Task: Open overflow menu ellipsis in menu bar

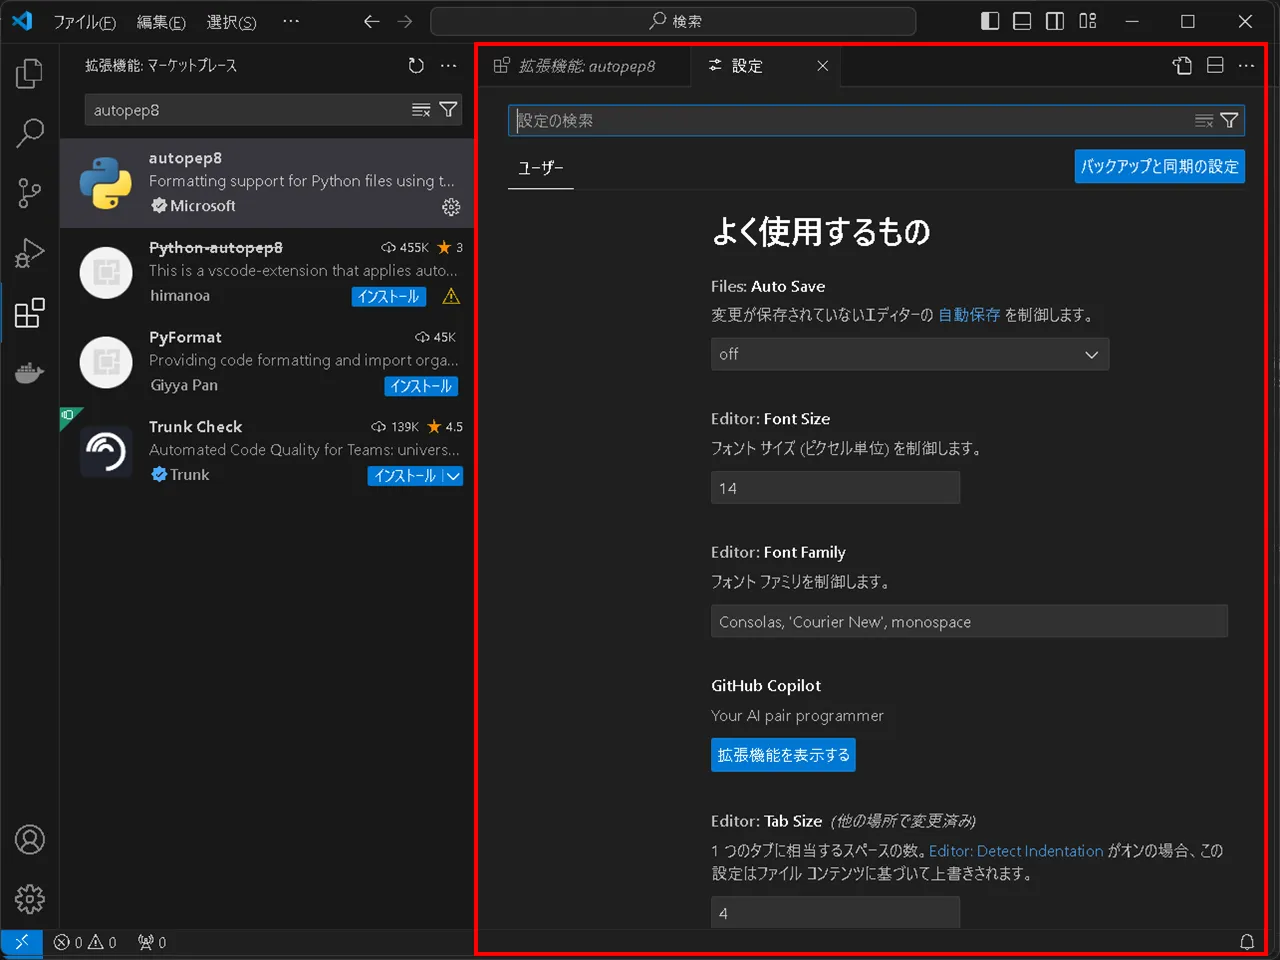Action: pyautogui.click(x=291, y=21)
